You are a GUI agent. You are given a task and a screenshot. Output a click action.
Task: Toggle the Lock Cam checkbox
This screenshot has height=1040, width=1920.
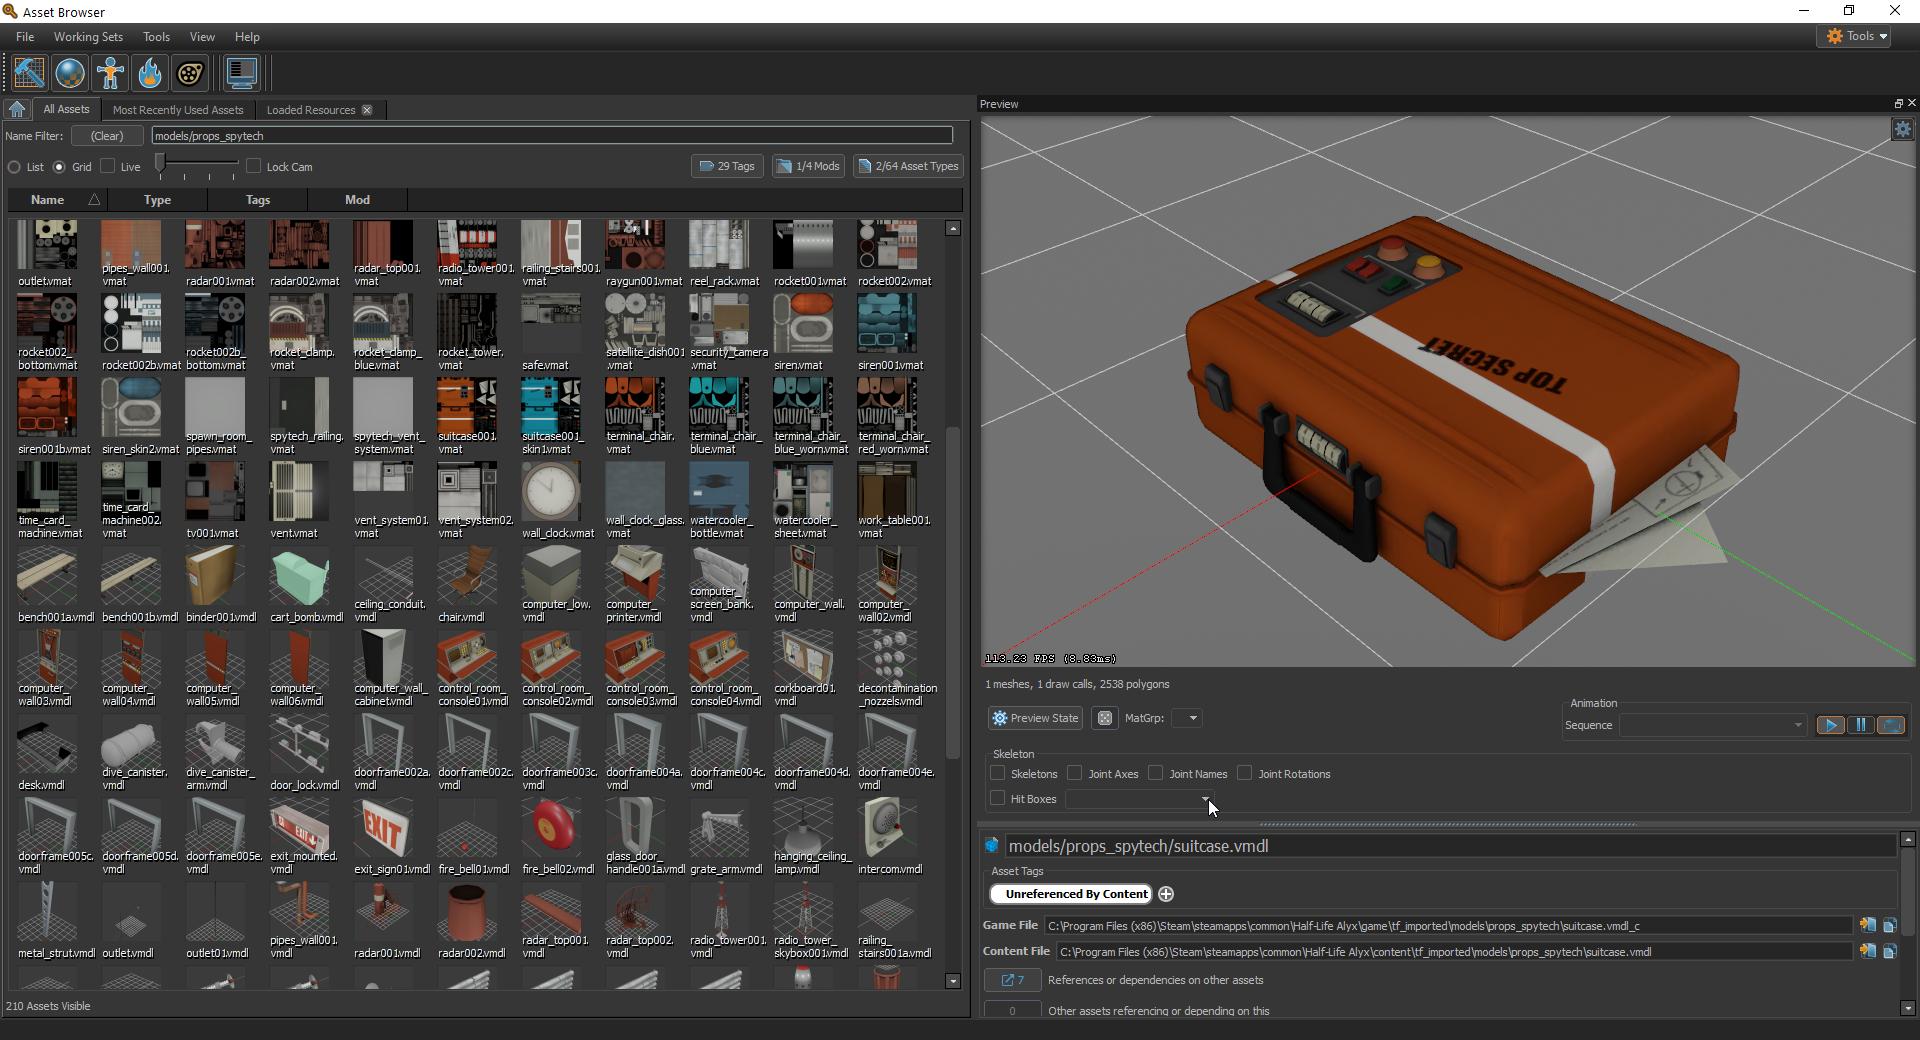coord(254,166)
